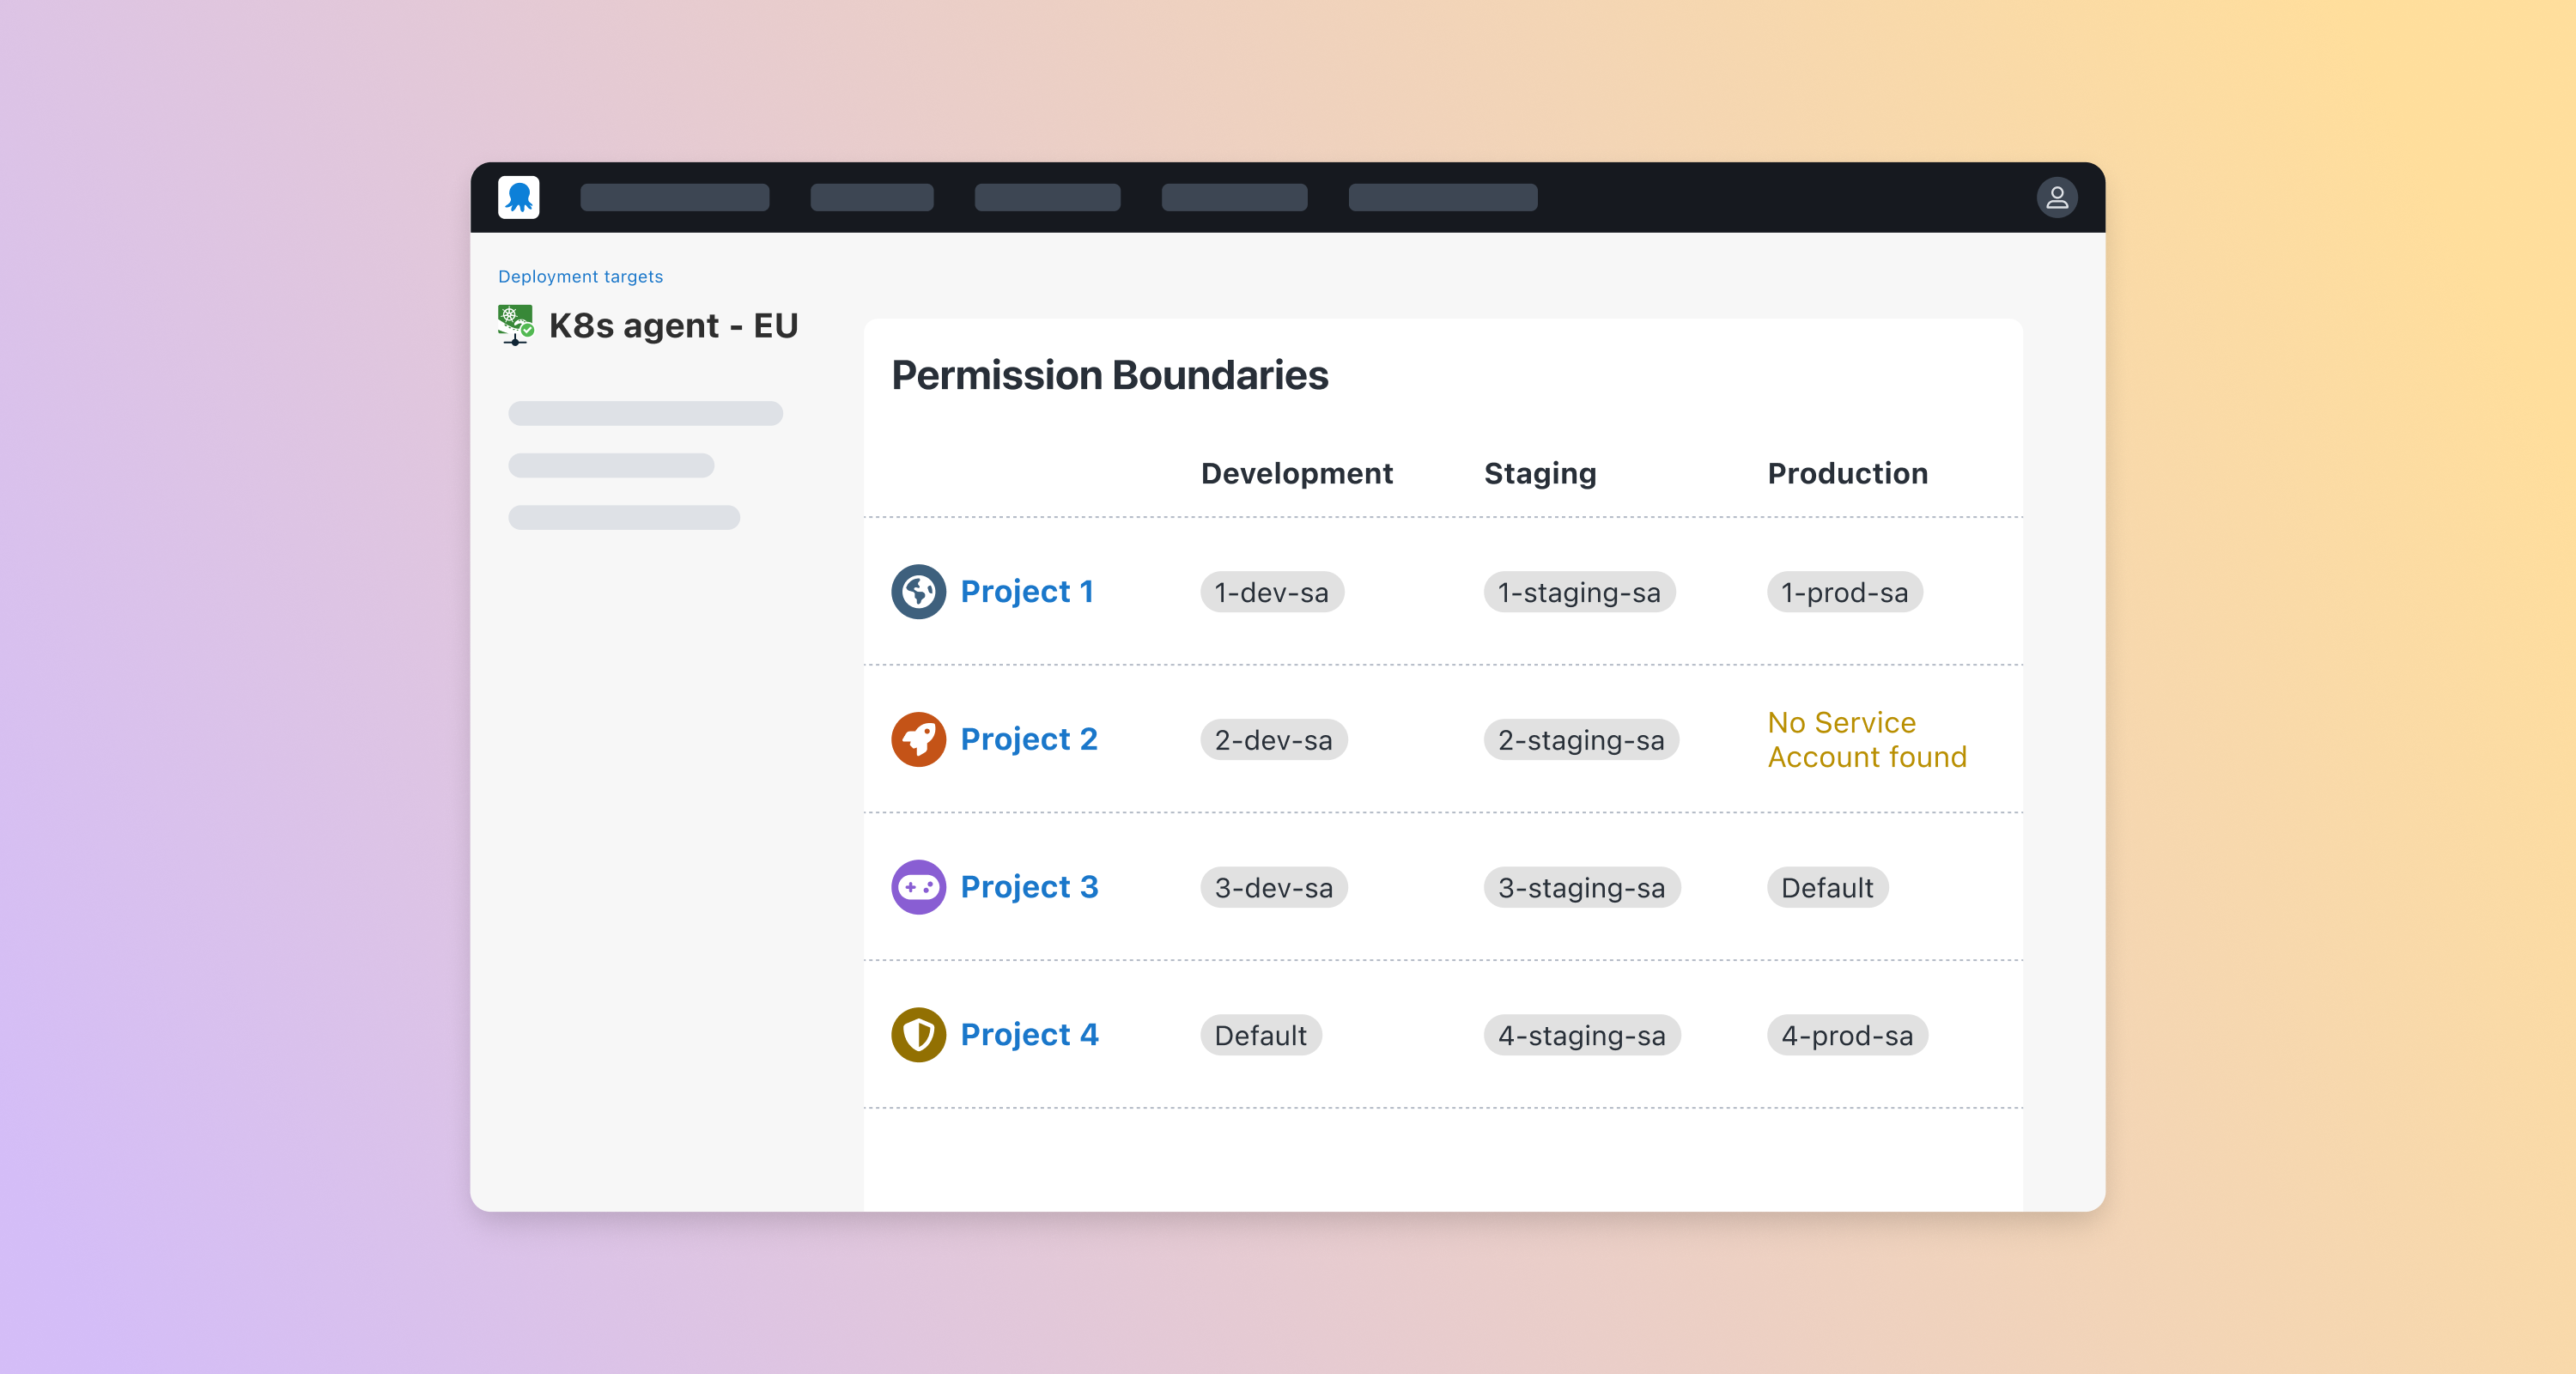The image size is (2576, 1374).
Task: Click the rocket icon for Project 2
Action: [x=917, y=739]
